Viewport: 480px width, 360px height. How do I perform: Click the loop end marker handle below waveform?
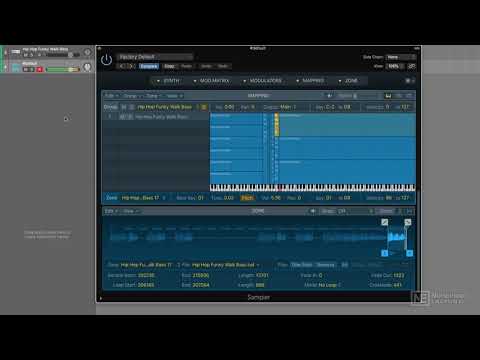pos(410,253)
